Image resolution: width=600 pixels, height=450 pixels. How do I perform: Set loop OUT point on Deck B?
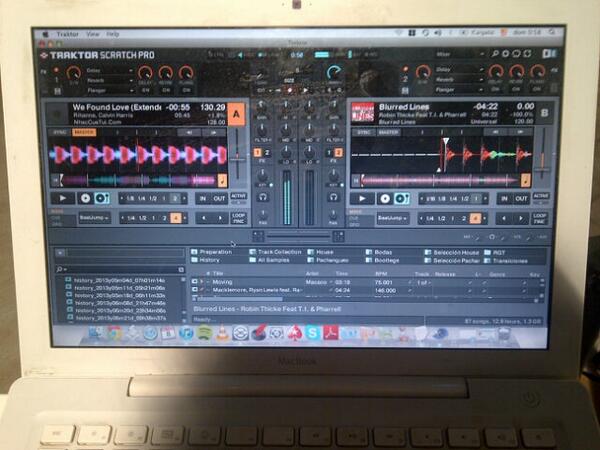coord(521,198)
